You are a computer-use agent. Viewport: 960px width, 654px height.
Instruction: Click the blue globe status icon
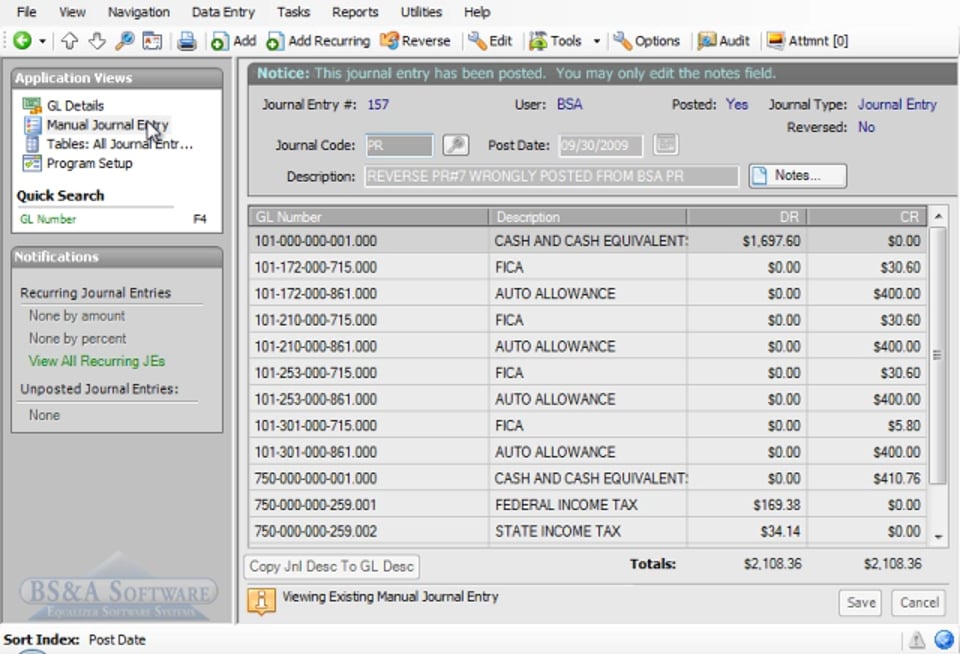944,639
